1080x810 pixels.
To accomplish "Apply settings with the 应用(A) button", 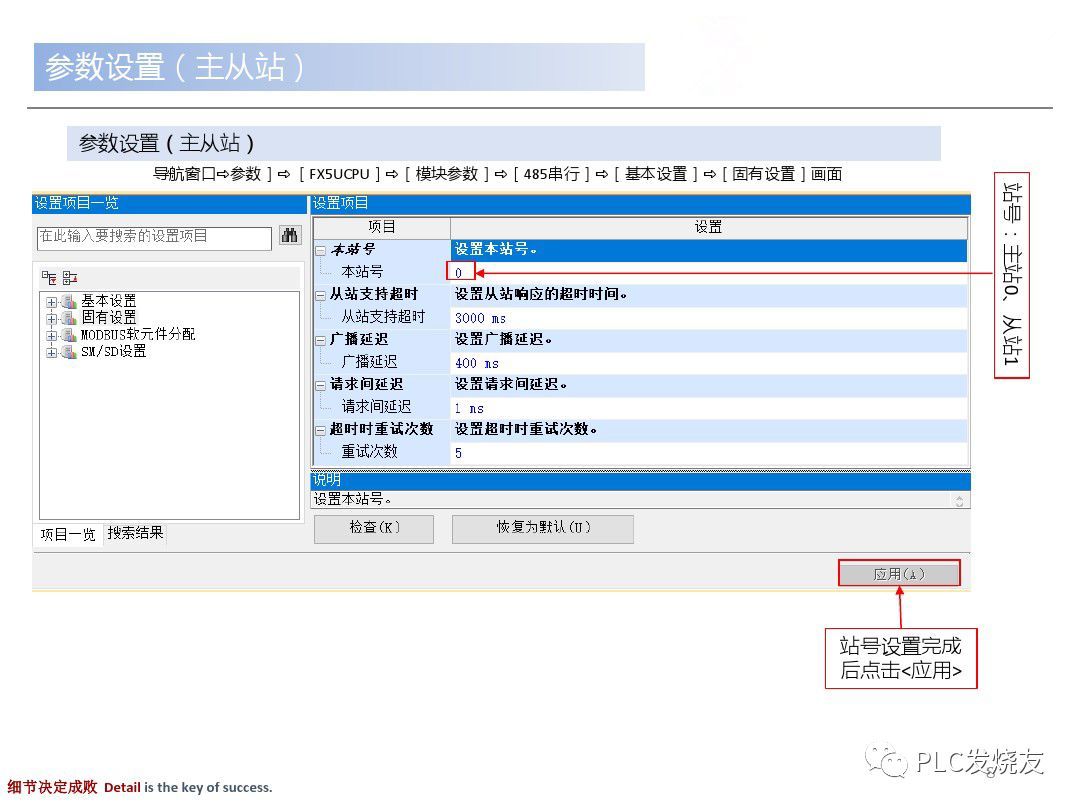I will coord(898,574).
